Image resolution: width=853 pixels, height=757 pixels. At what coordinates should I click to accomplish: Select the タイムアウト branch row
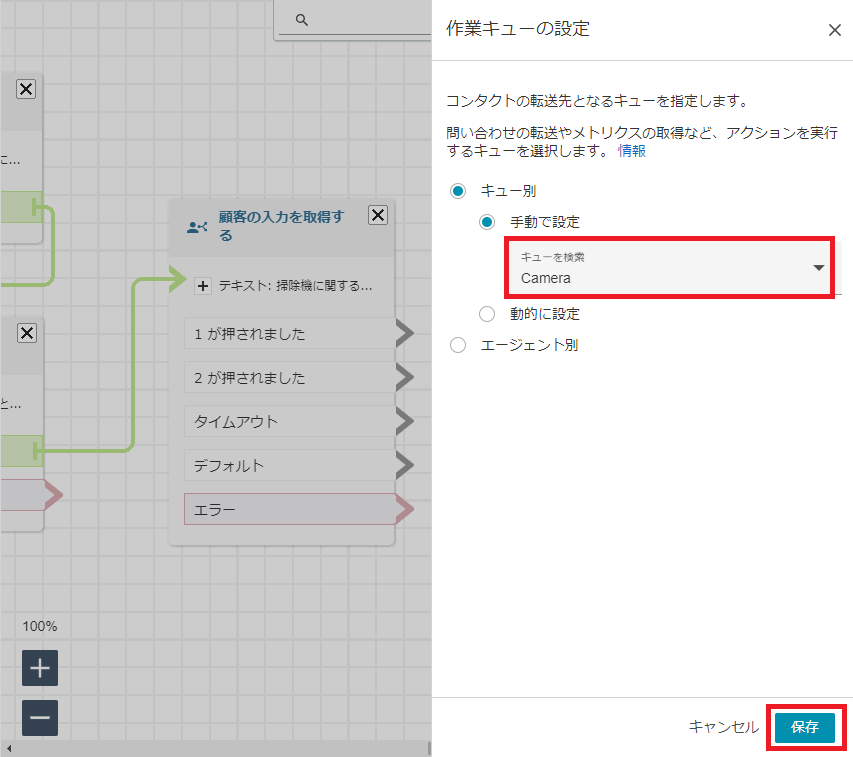[289, 421]
